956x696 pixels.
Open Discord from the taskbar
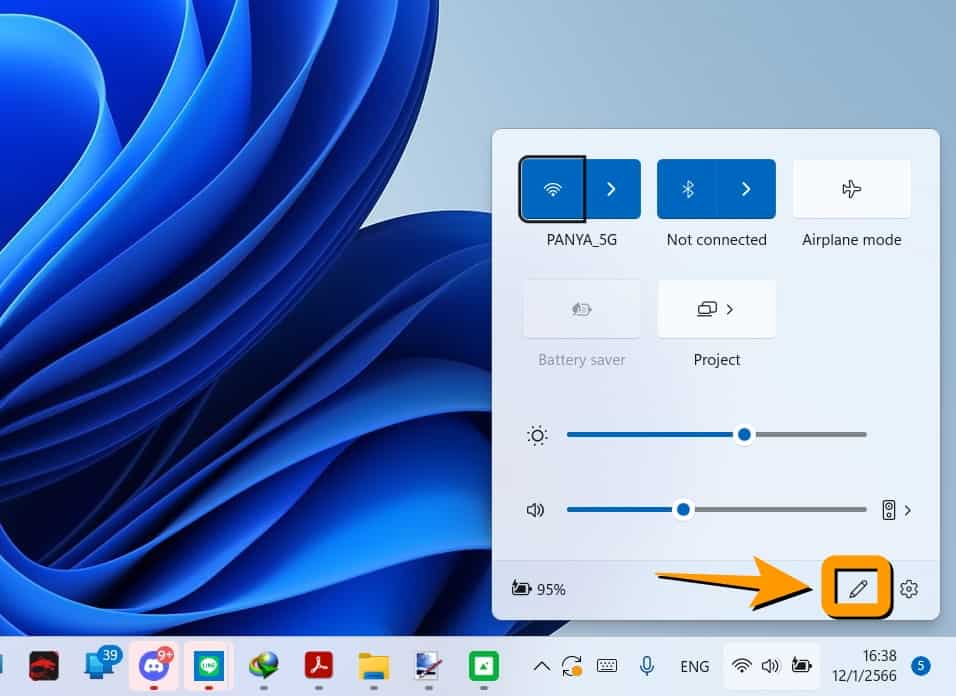tap(154, 666)
